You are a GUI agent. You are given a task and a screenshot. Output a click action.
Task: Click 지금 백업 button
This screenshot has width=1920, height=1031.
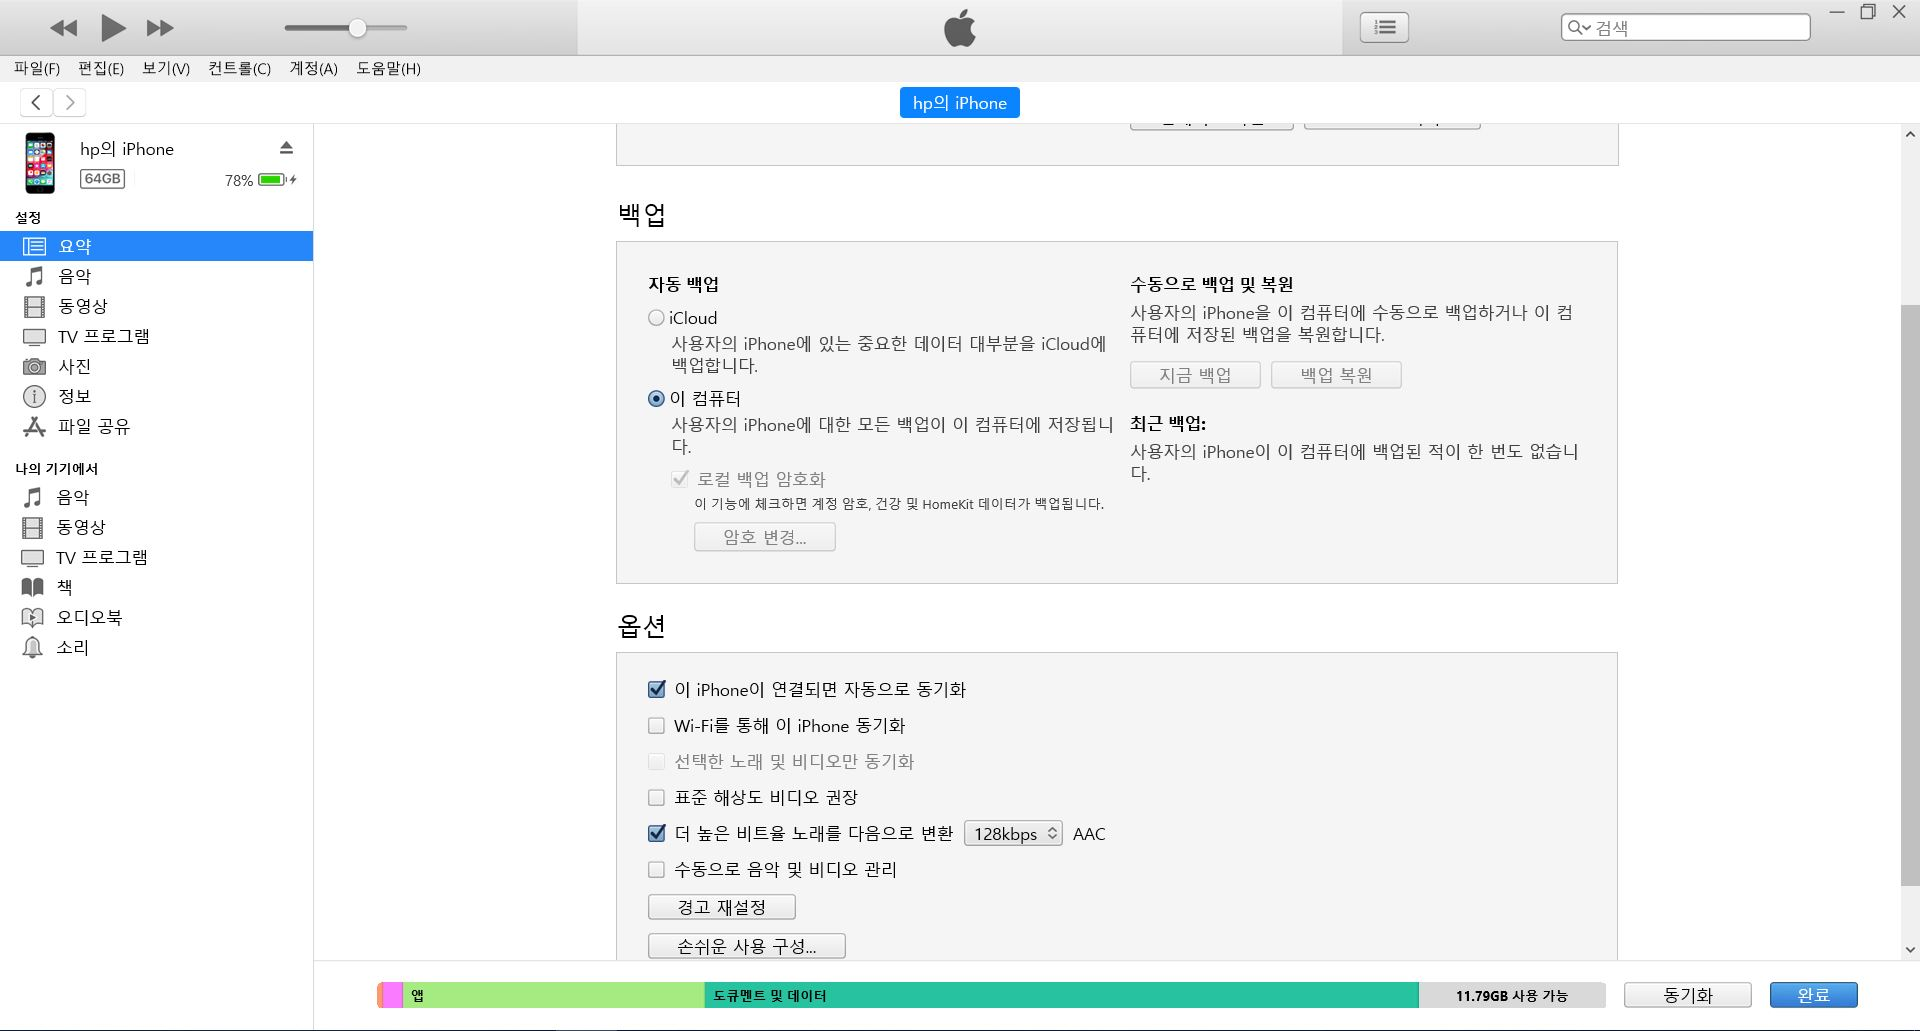[1195, 375]
